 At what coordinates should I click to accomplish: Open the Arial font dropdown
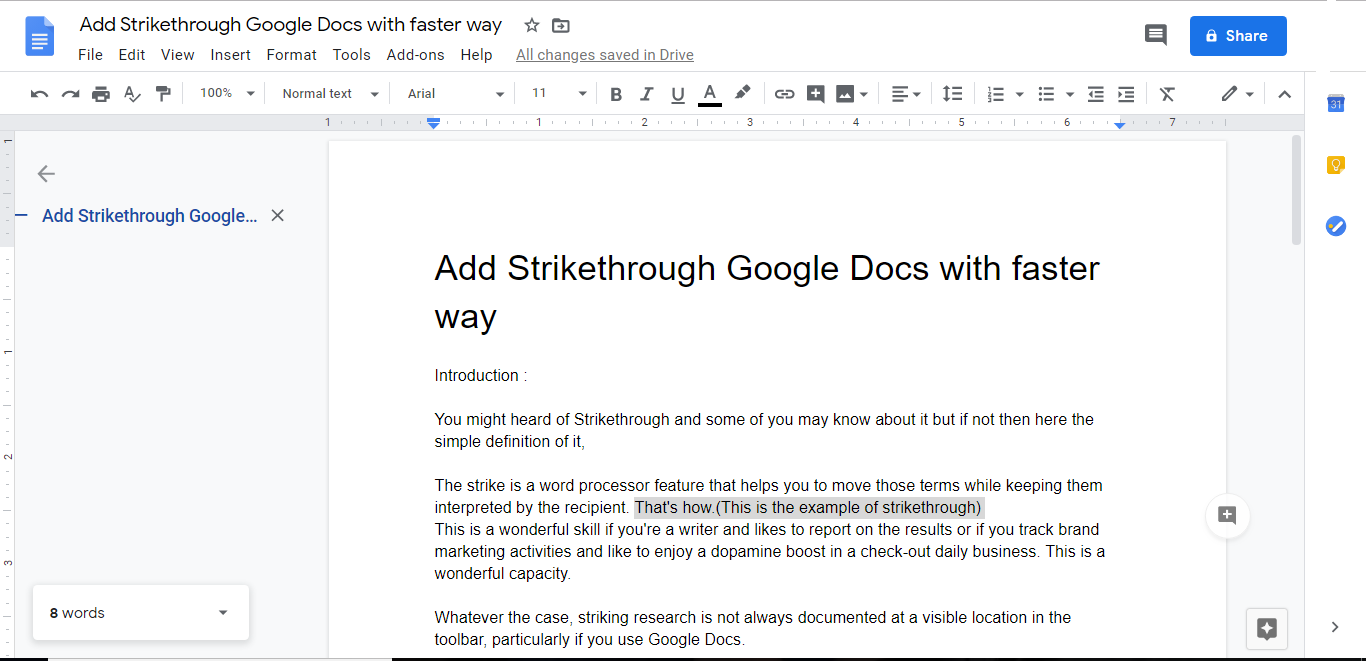pyautogui.click(x=456, y=94)
